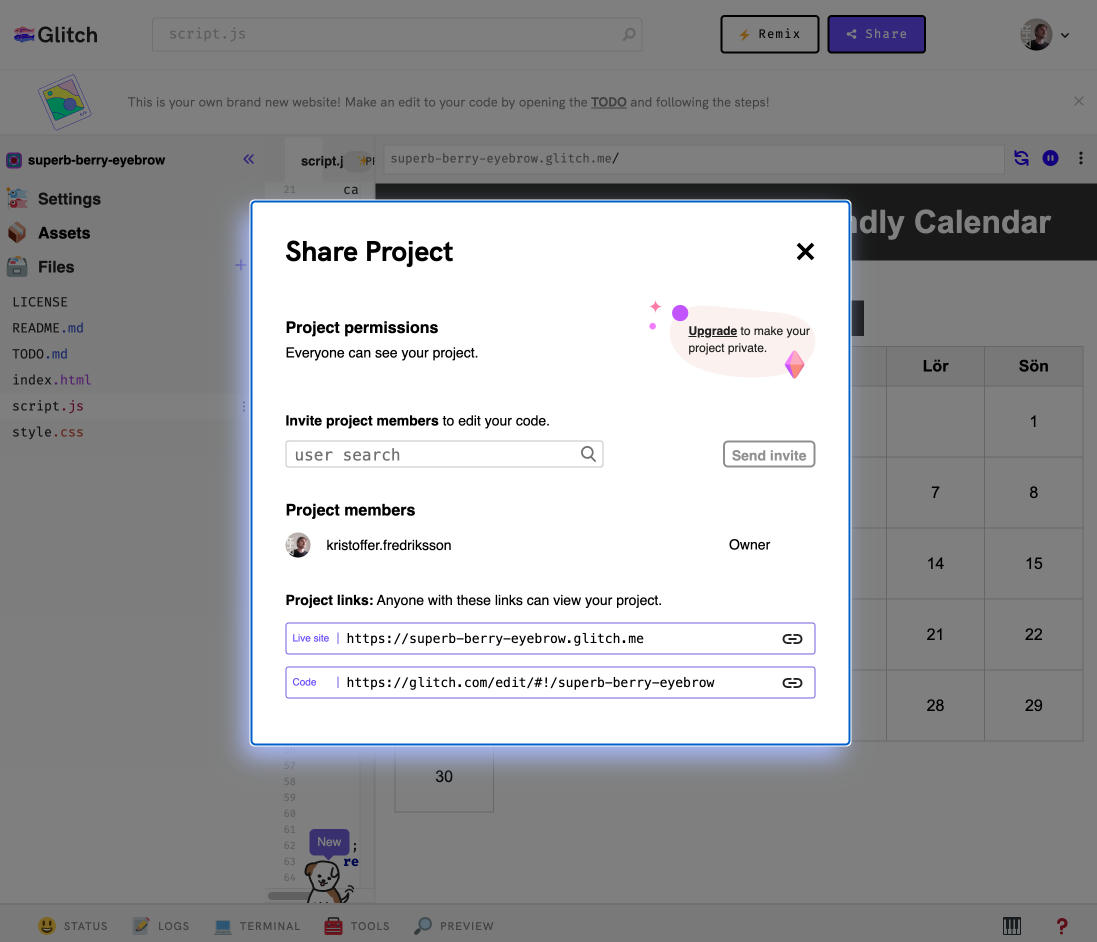
Task: Dismiss the welcome banner
Action: [x=1079, y=101]
